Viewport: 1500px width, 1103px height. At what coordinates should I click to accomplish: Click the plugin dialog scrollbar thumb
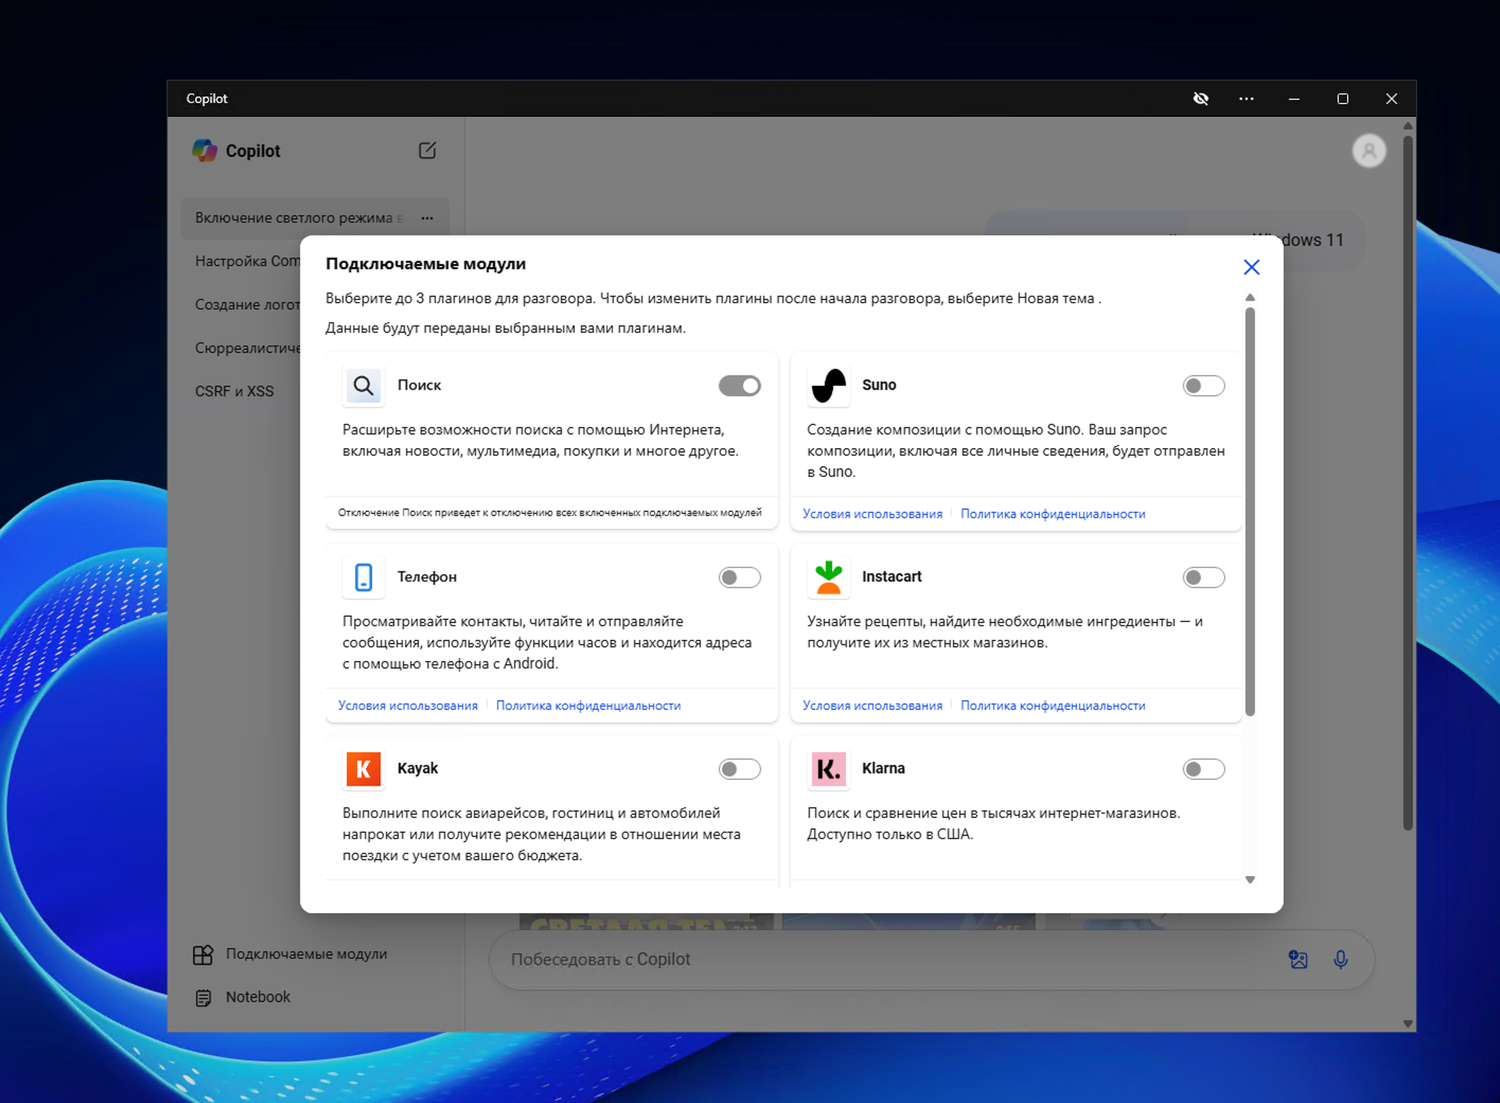(1250, 512)
